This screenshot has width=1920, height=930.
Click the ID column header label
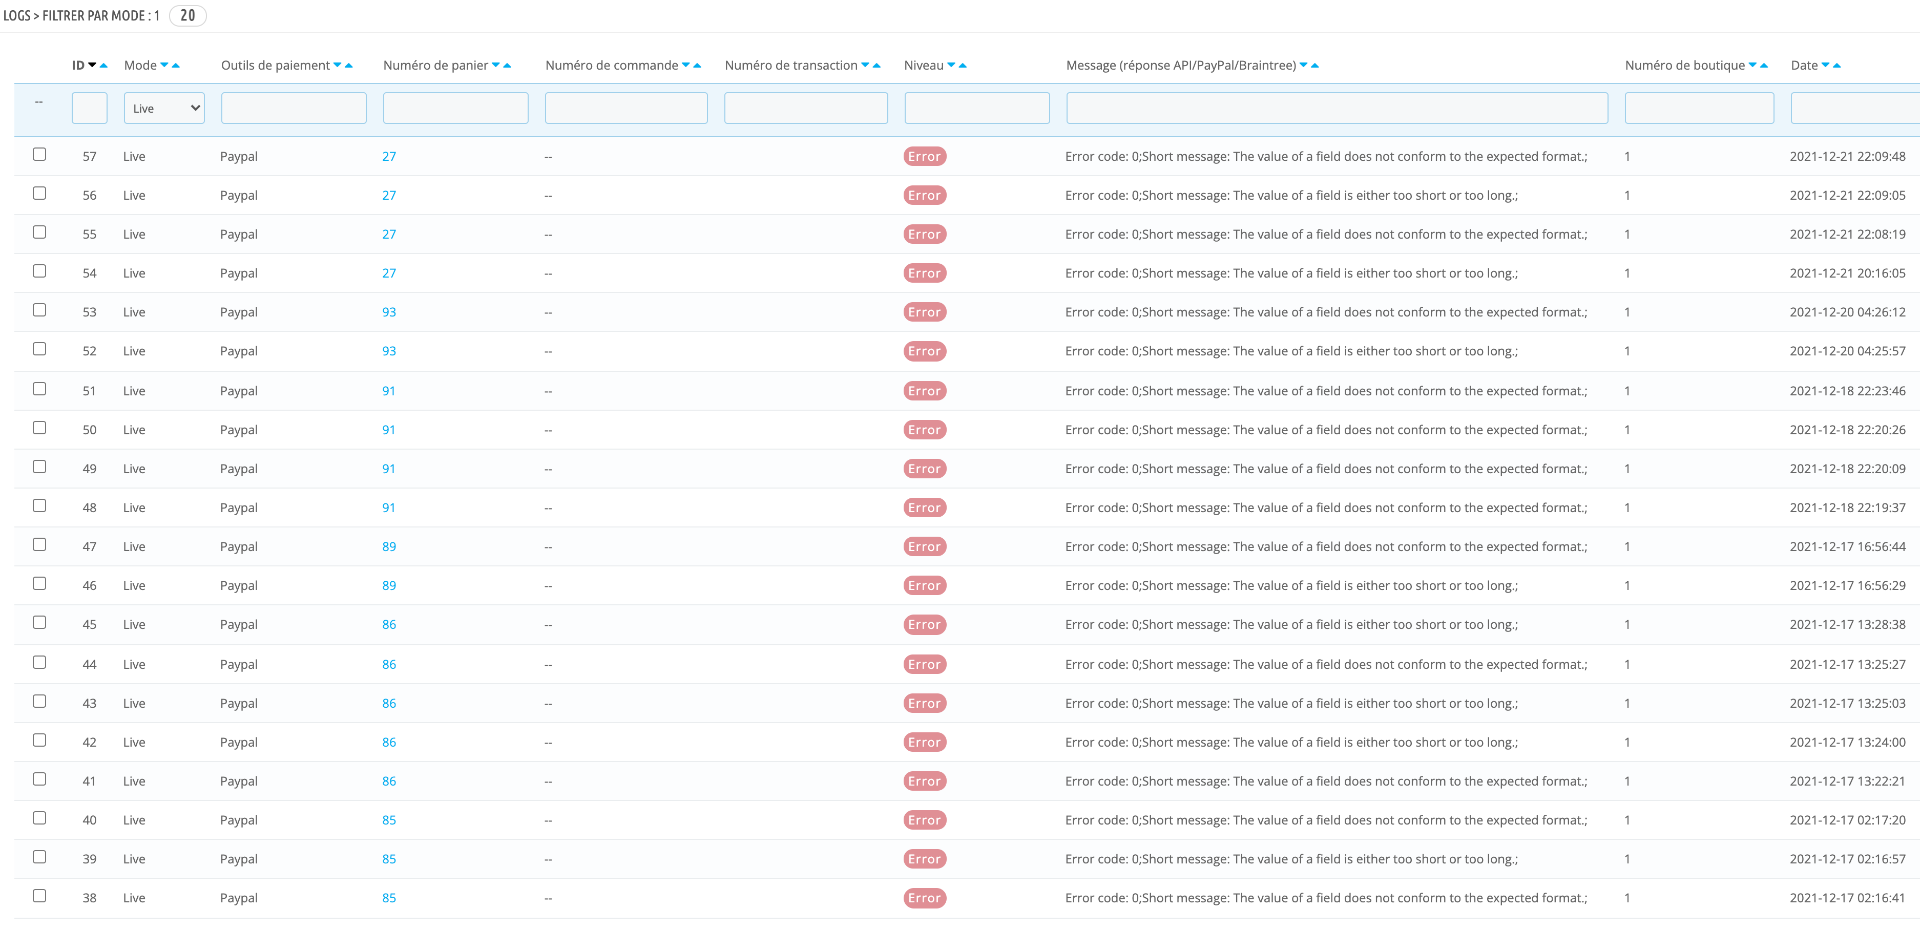point(78,65)
